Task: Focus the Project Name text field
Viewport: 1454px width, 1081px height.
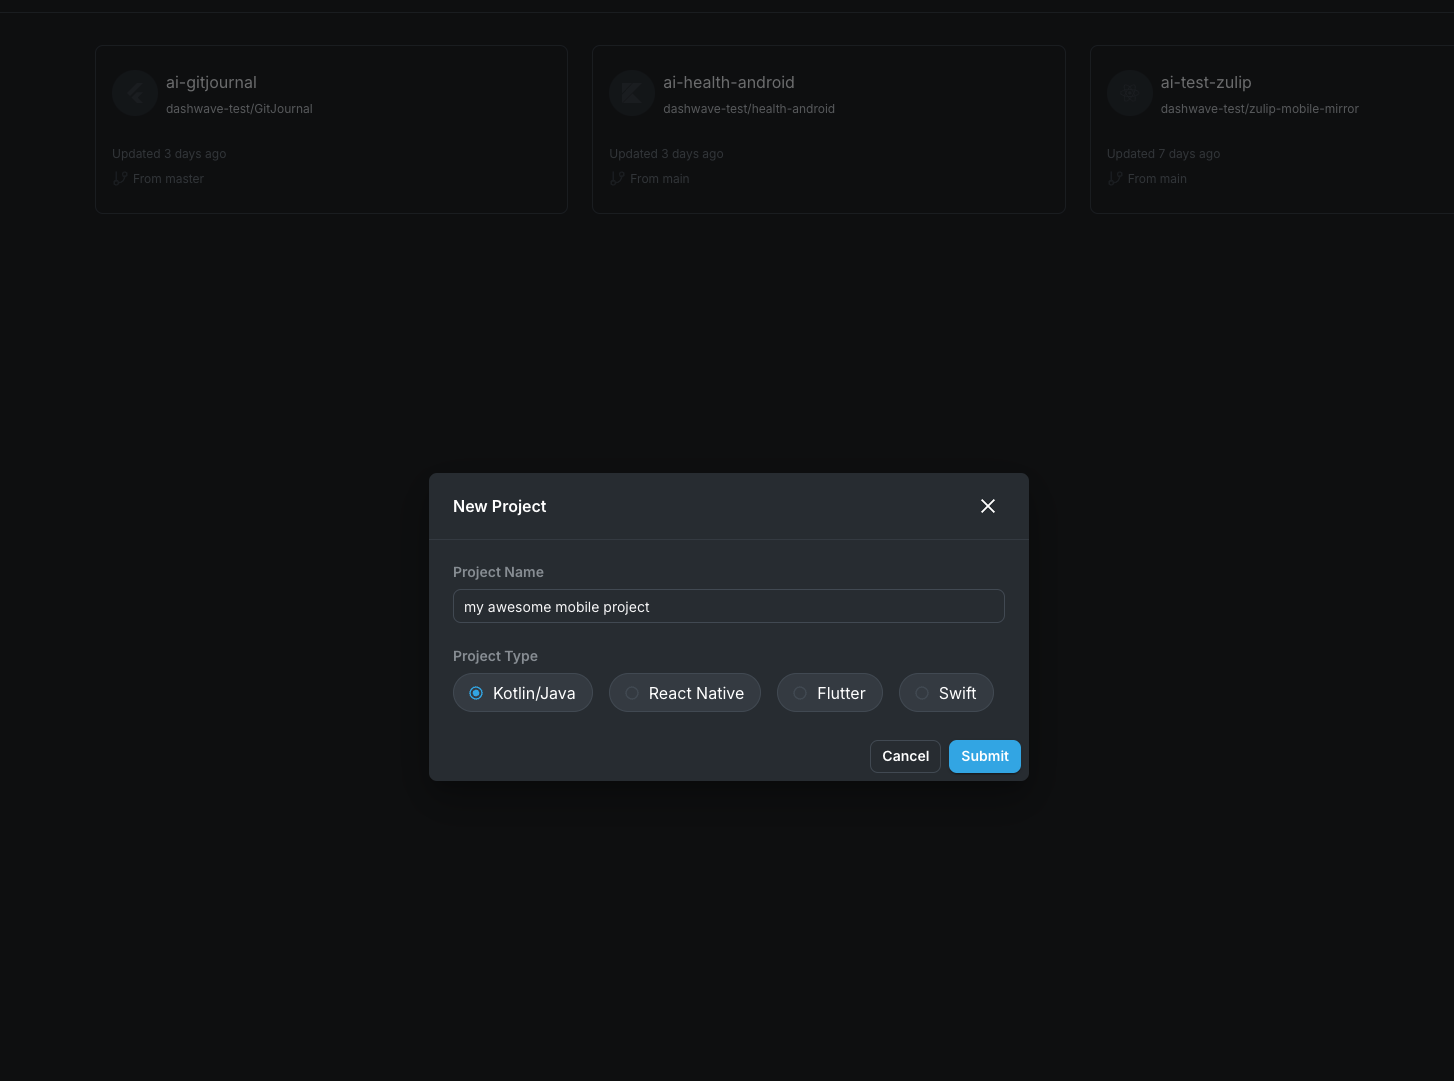Action: click(728, 607)
